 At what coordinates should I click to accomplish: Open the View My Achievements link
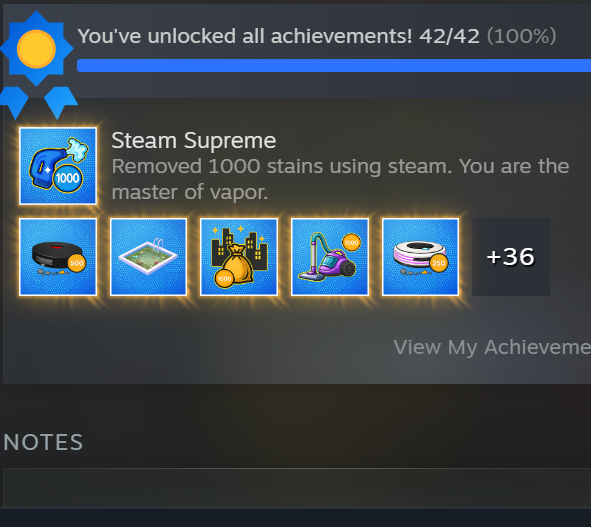tap(492, 347)
